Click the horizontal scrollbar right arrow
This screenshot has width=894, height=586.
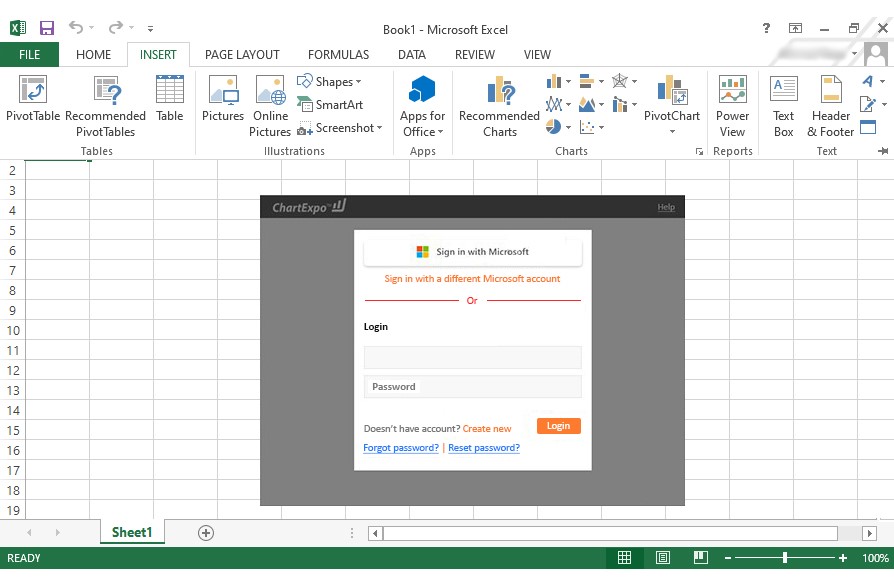[x=869, y=534]
